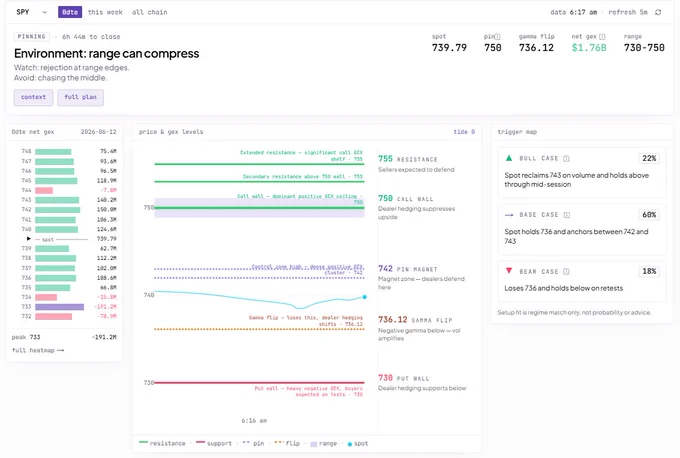
Task: Click the PINNING status badge
Action: click(32, 37)
